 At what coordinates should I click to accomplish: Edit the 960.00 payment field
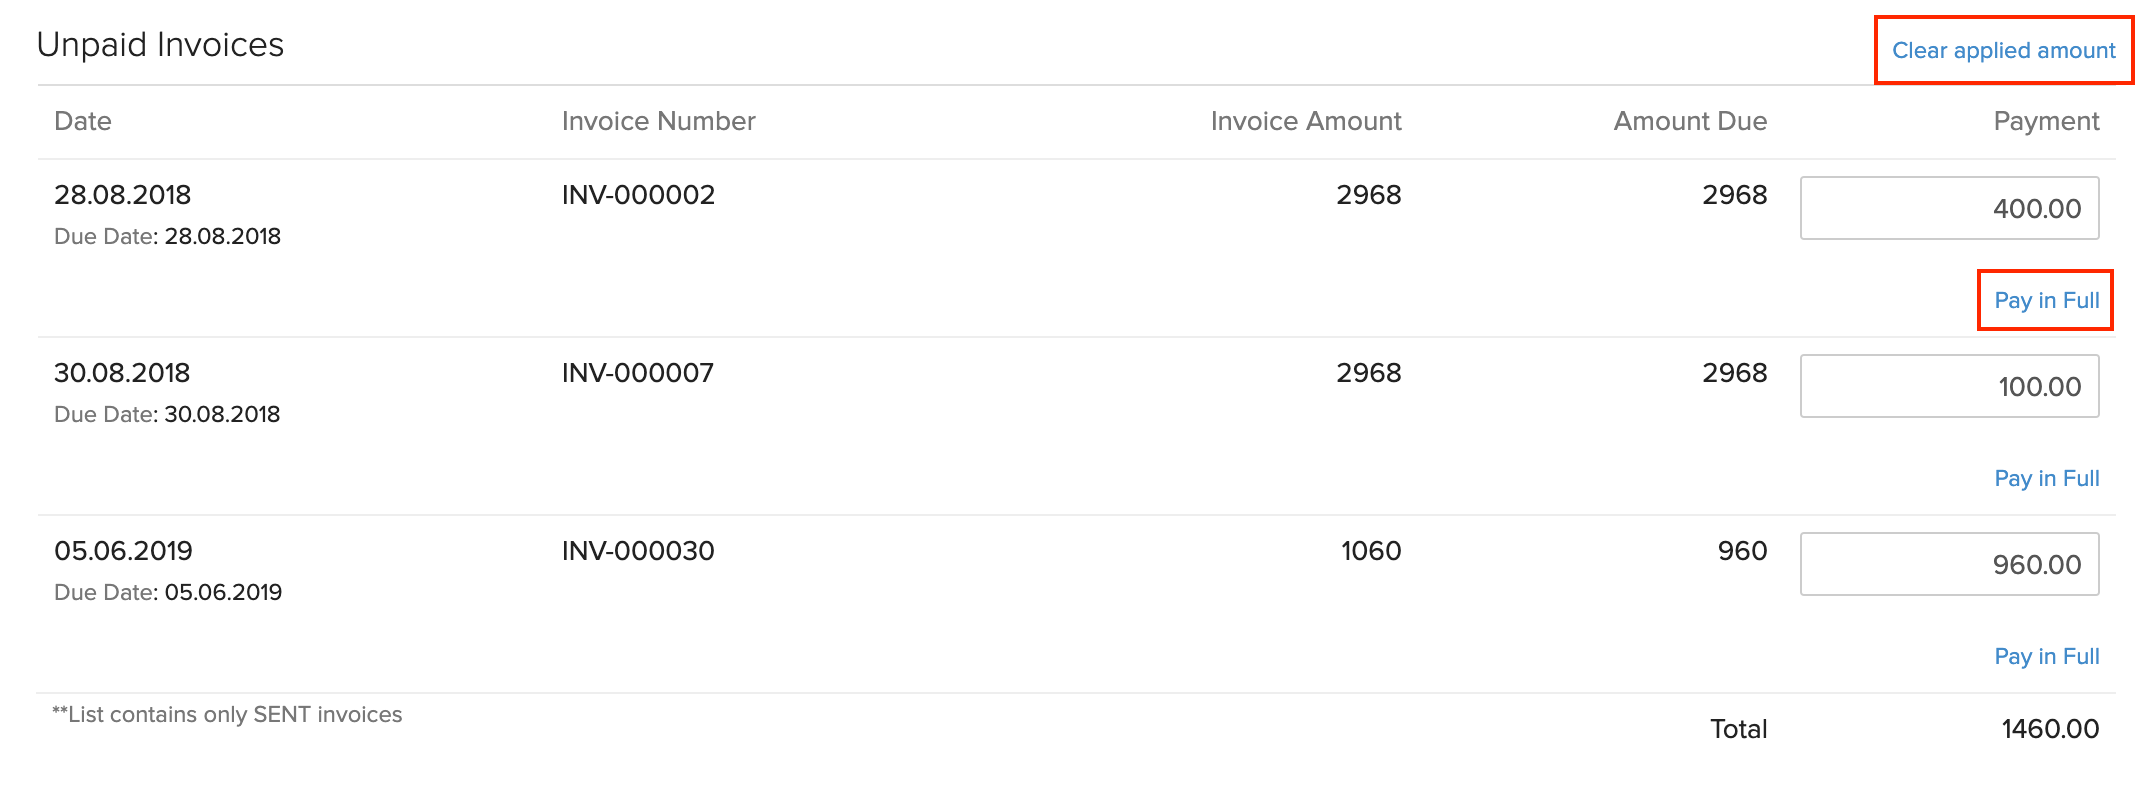pyautogui.click(x=1949, y=564)
